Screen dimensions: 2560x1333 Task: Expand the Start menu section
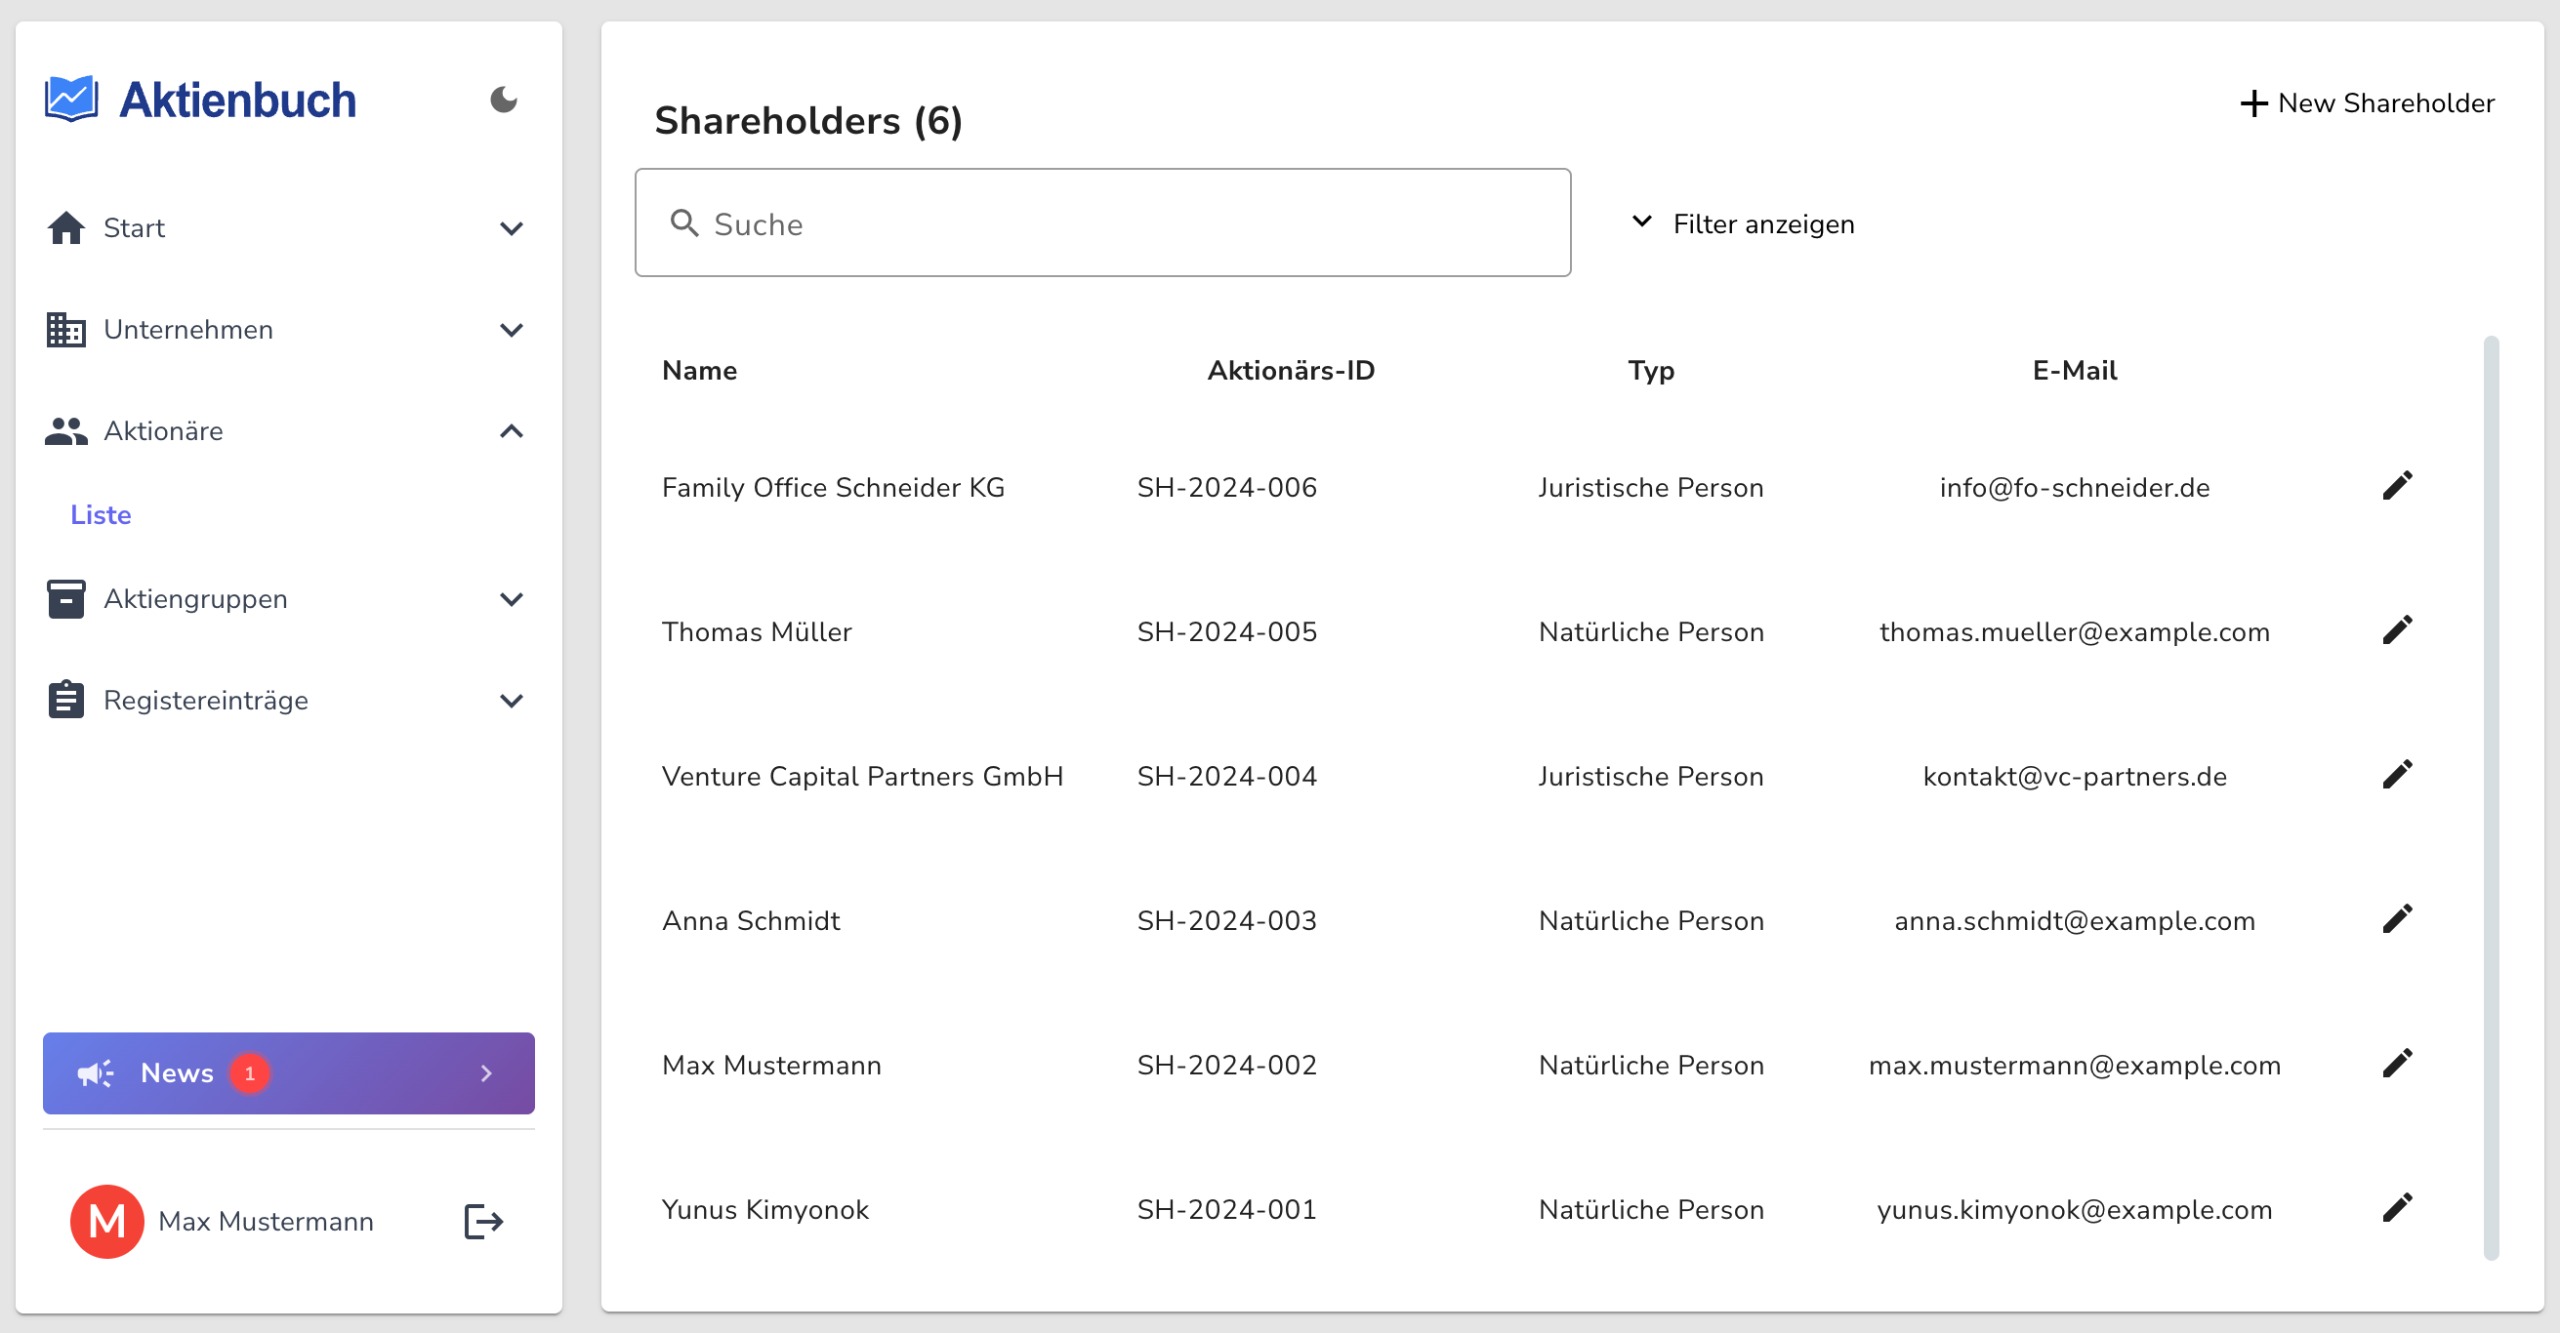[511, 228]
